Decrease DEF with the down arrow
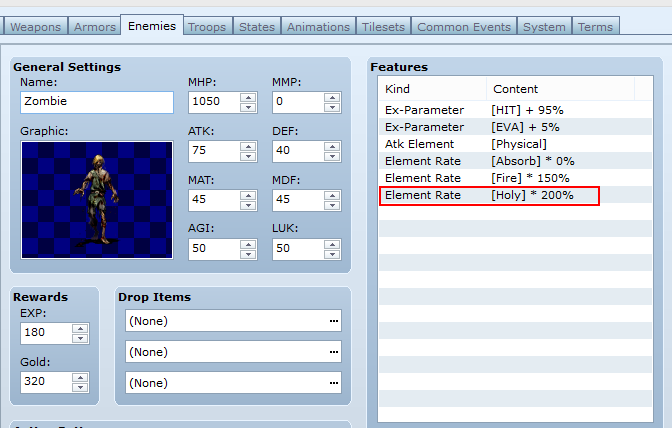This screenshot has width=672, height=428. point(332,156)
